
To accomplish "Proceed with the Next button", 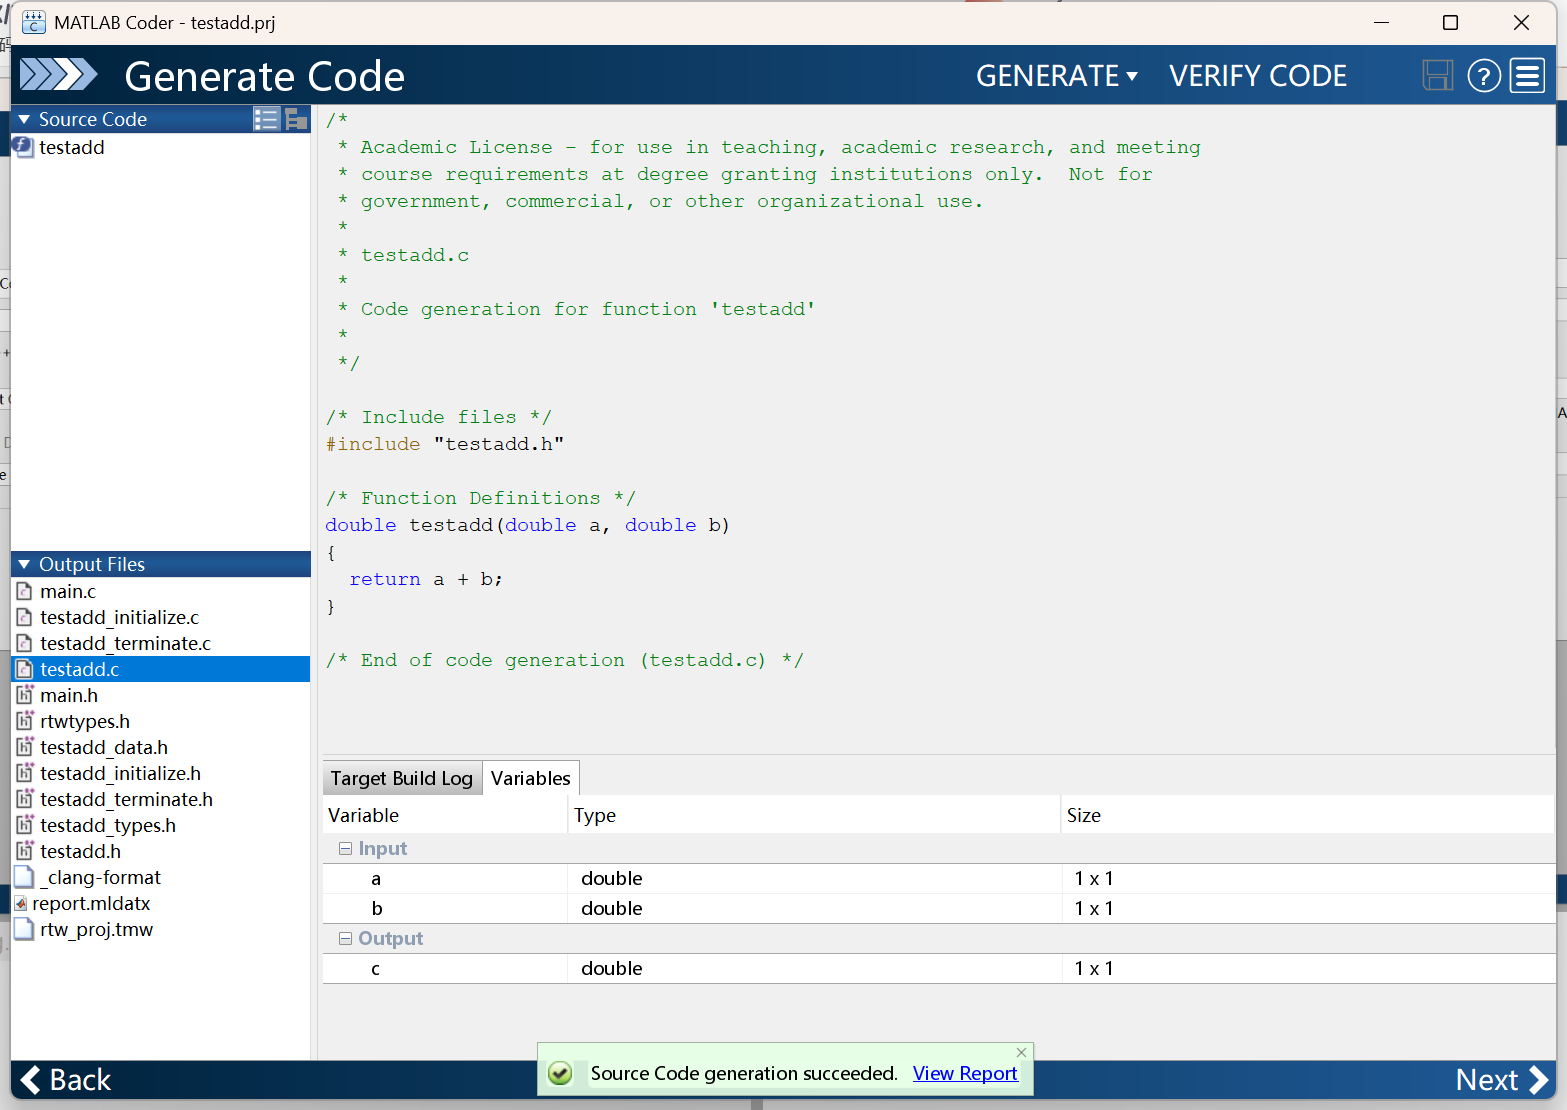I will [x=1502, y=1080].
